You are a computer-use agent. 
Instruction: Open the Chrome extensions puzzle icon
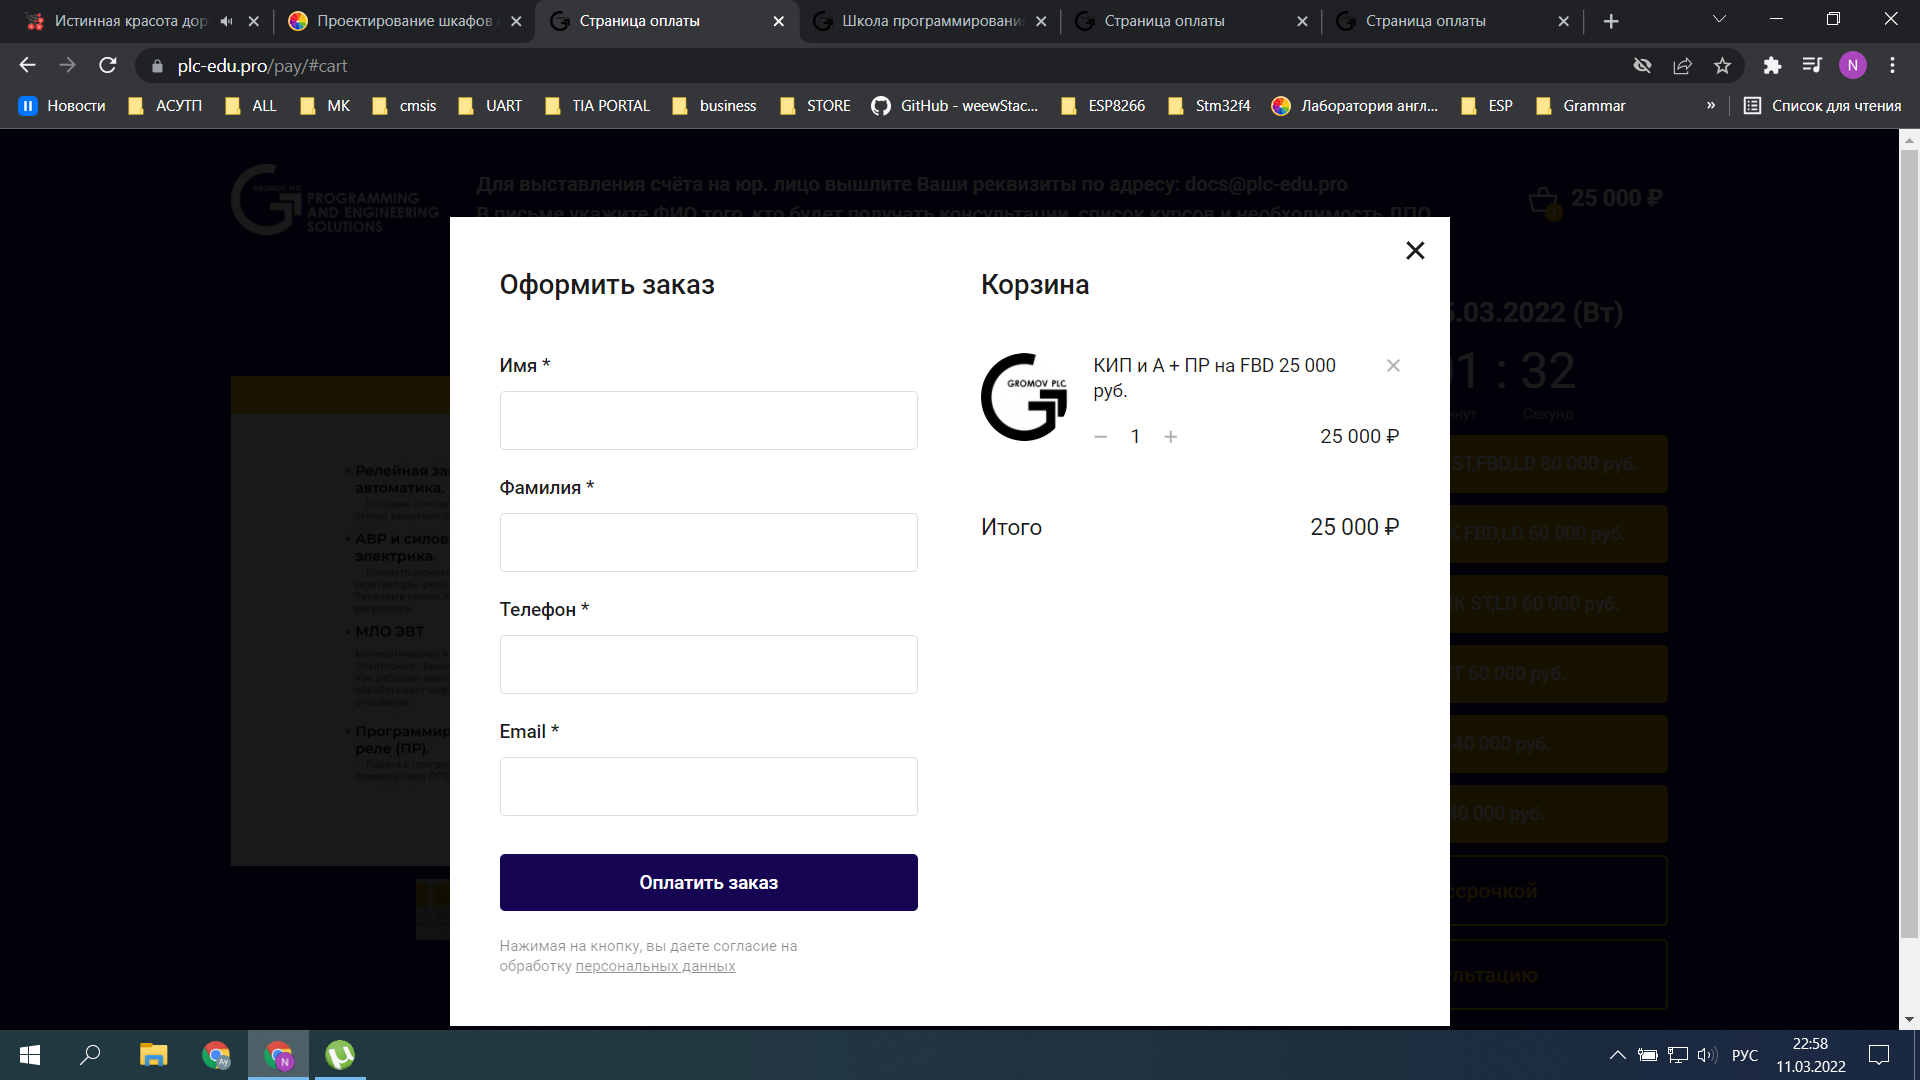click(x=1772, y=66)
